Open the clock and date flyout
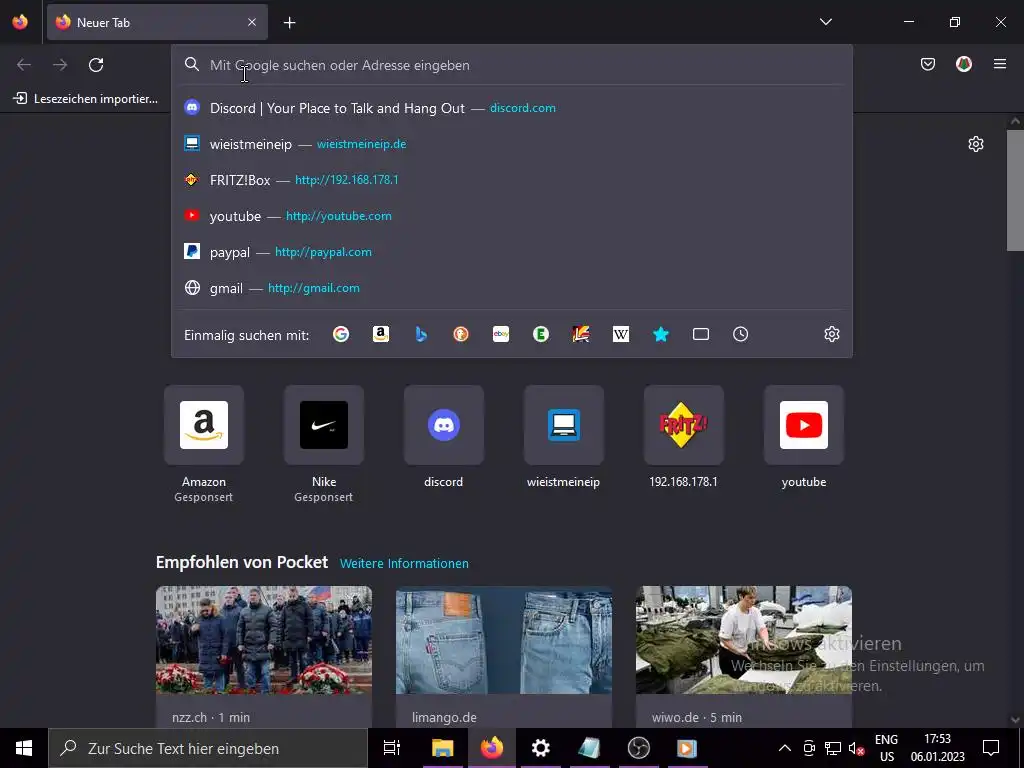Image resolution: width=1024 pixels, height=768 pixels. (x=938, y=748)
